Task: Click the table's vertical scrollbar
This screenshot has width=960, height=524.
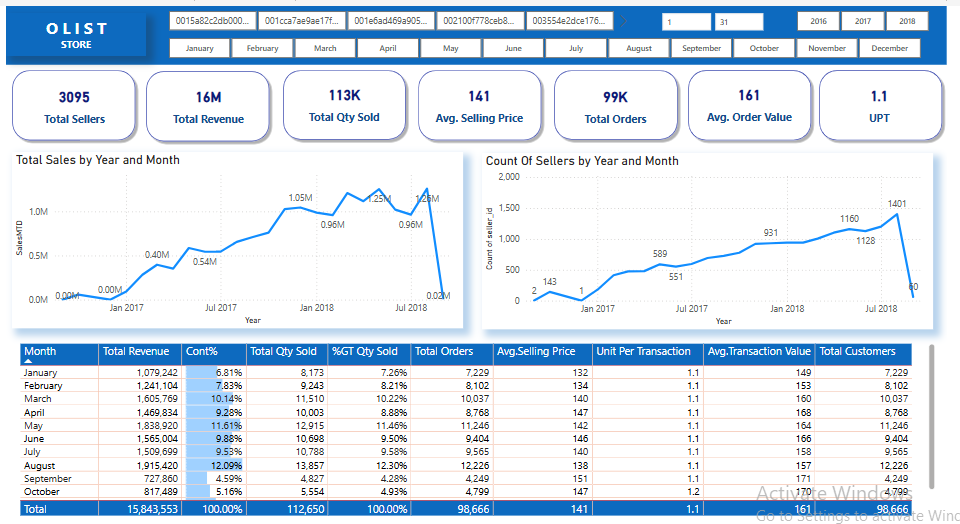Action: point(932,416)
